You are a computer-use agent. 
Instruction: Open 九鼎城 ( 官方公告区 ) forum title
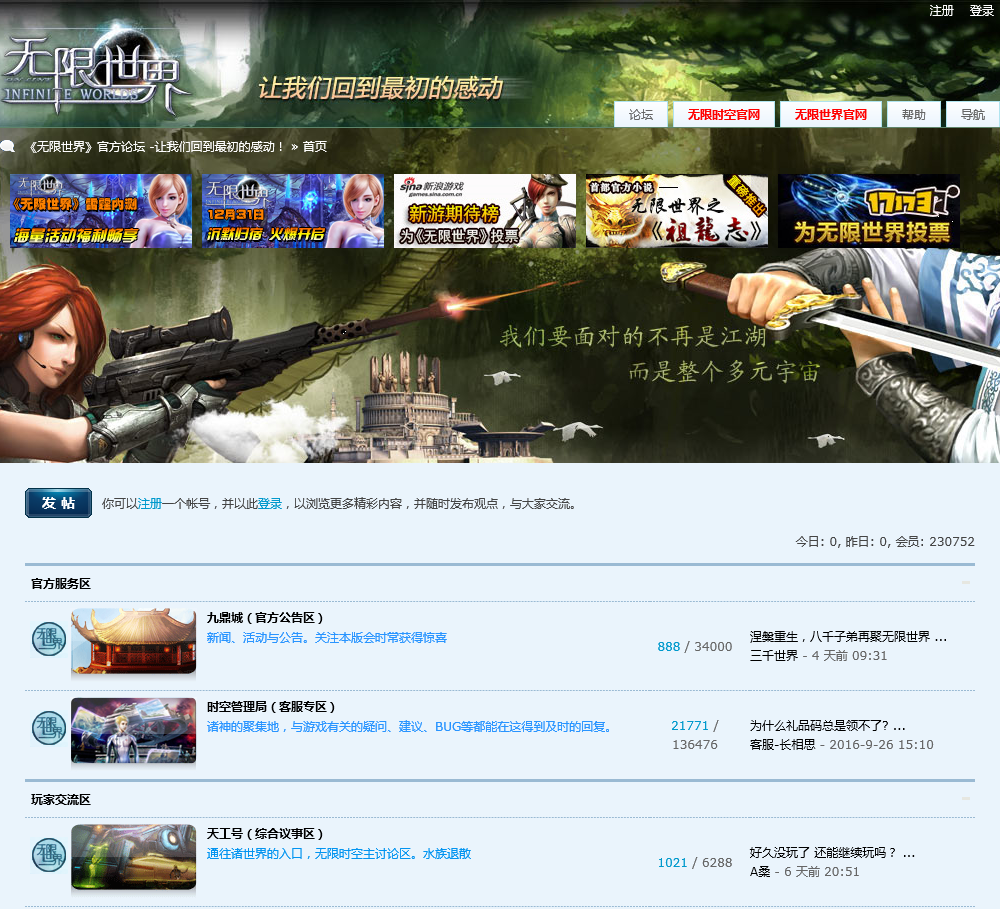tap(265, 617)
